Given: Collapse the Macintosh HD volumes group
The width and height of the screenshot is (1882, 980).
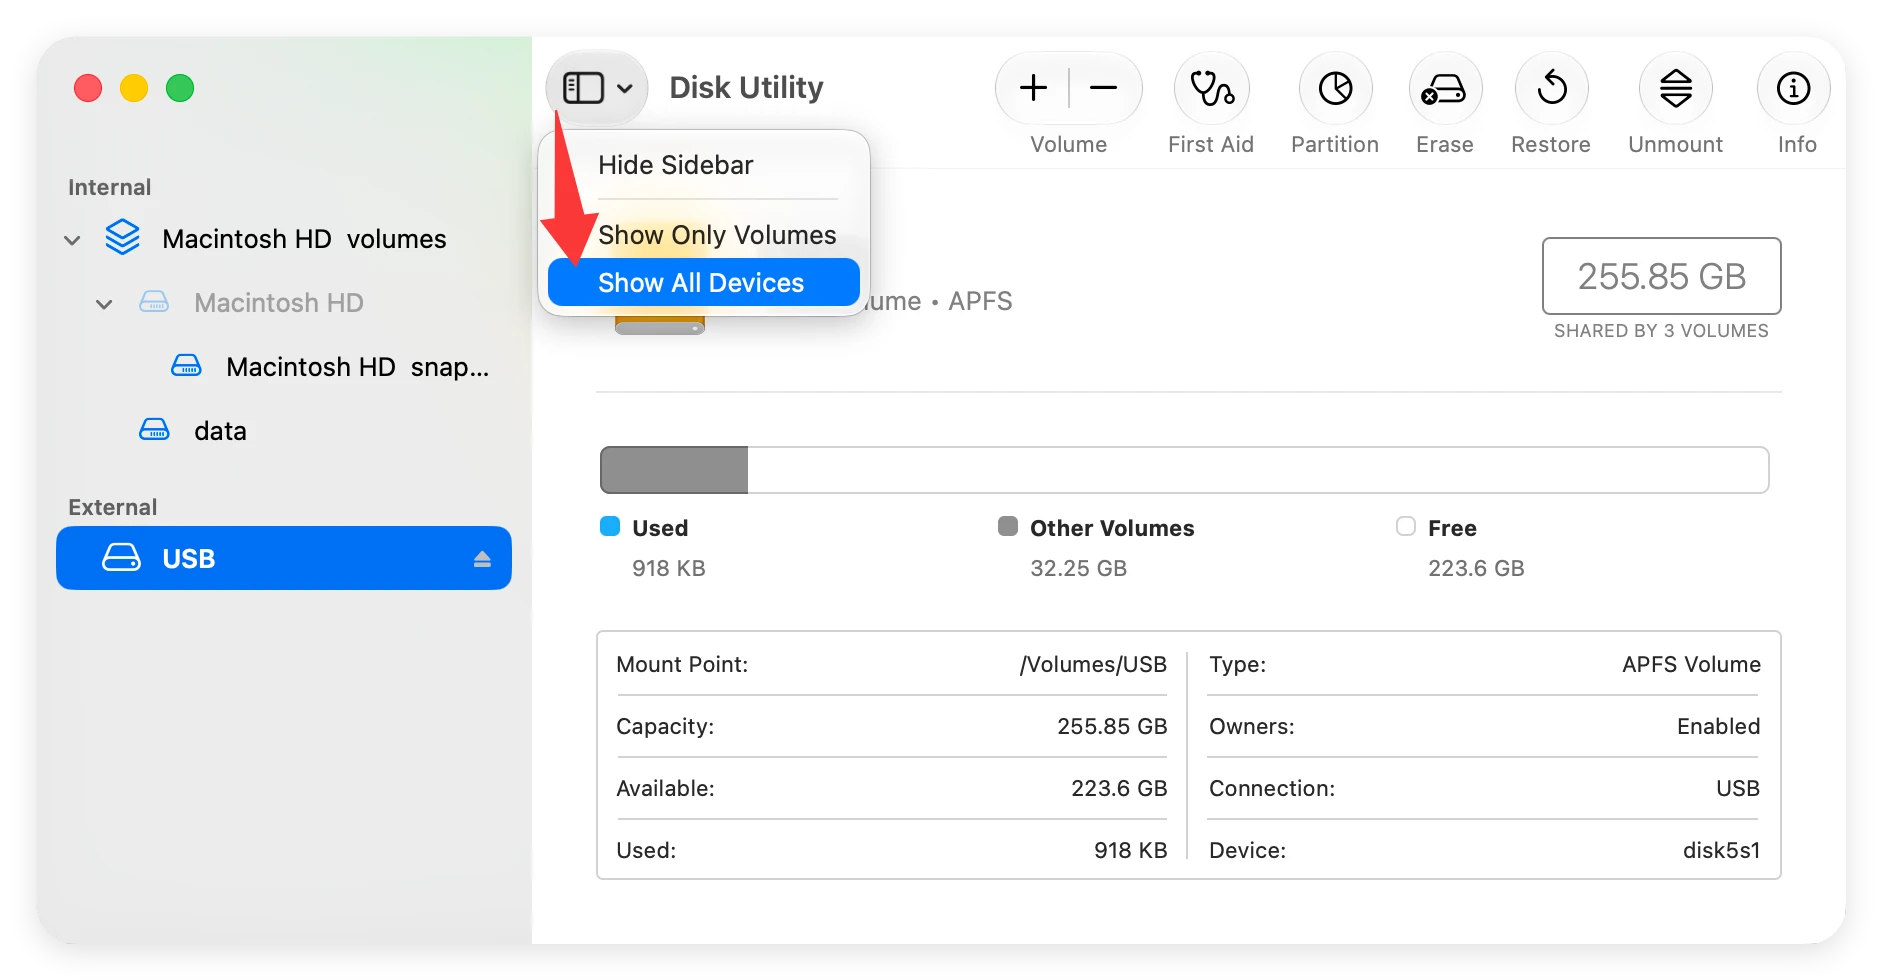Looking at the screenshot, I should tap(72, 240).
